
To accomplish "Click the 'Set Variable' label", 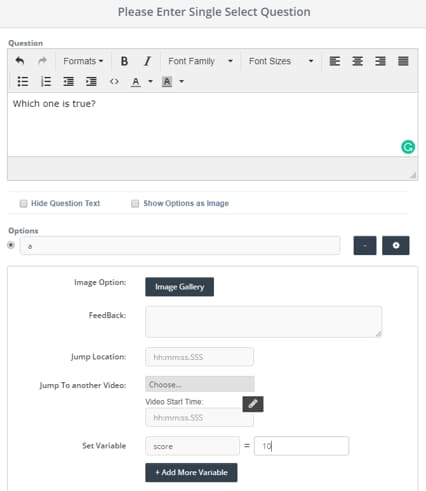I will tap(104, 446).
